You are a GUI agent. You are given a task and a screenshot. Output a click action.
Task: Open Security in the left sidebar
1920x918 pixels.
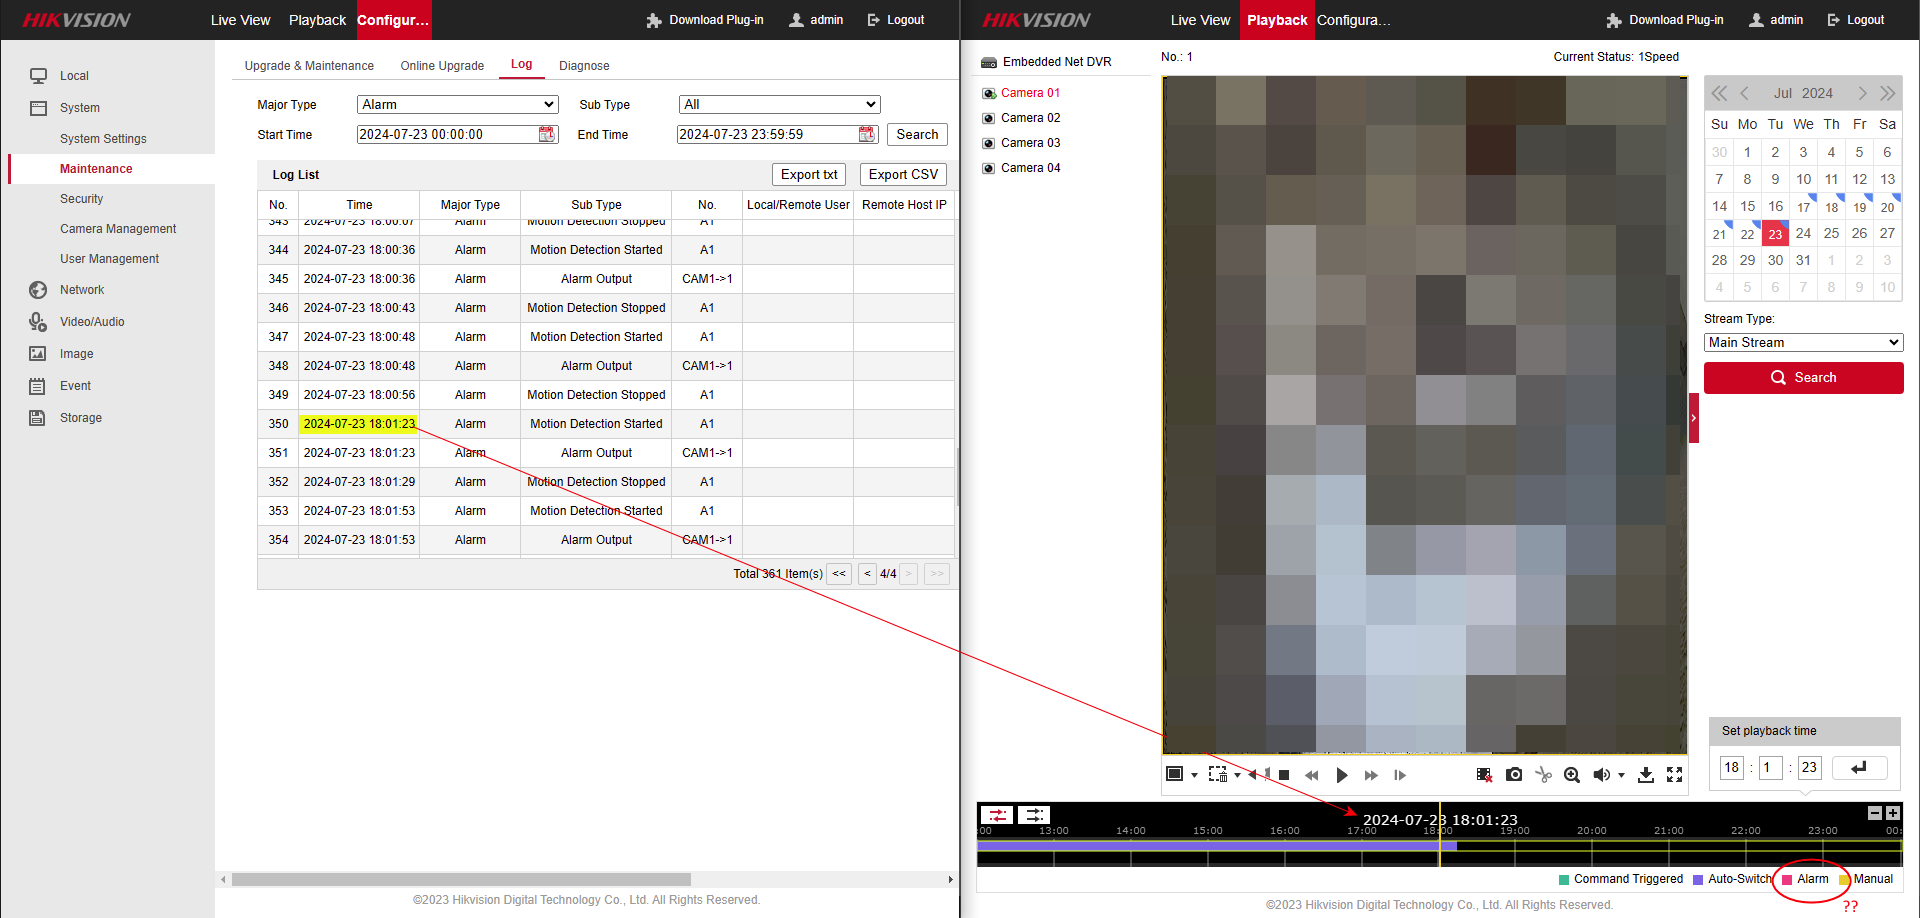[x=81, y=199]
